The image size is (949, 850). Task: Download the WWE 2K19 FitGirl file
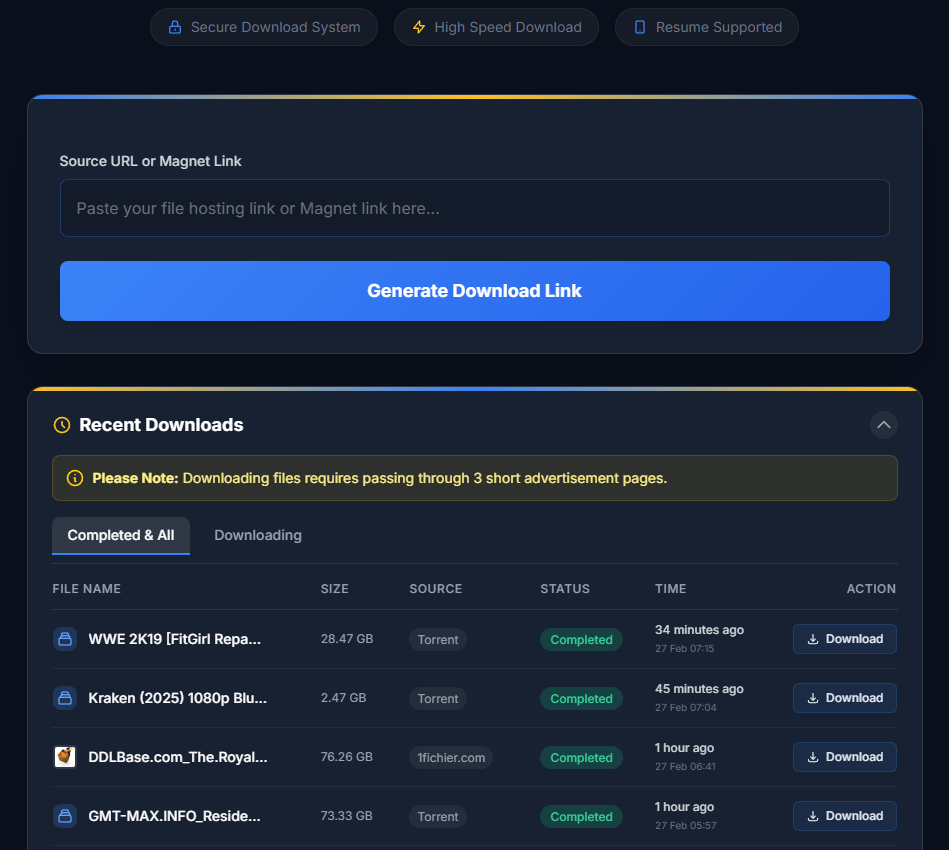(x=845, y=639)
